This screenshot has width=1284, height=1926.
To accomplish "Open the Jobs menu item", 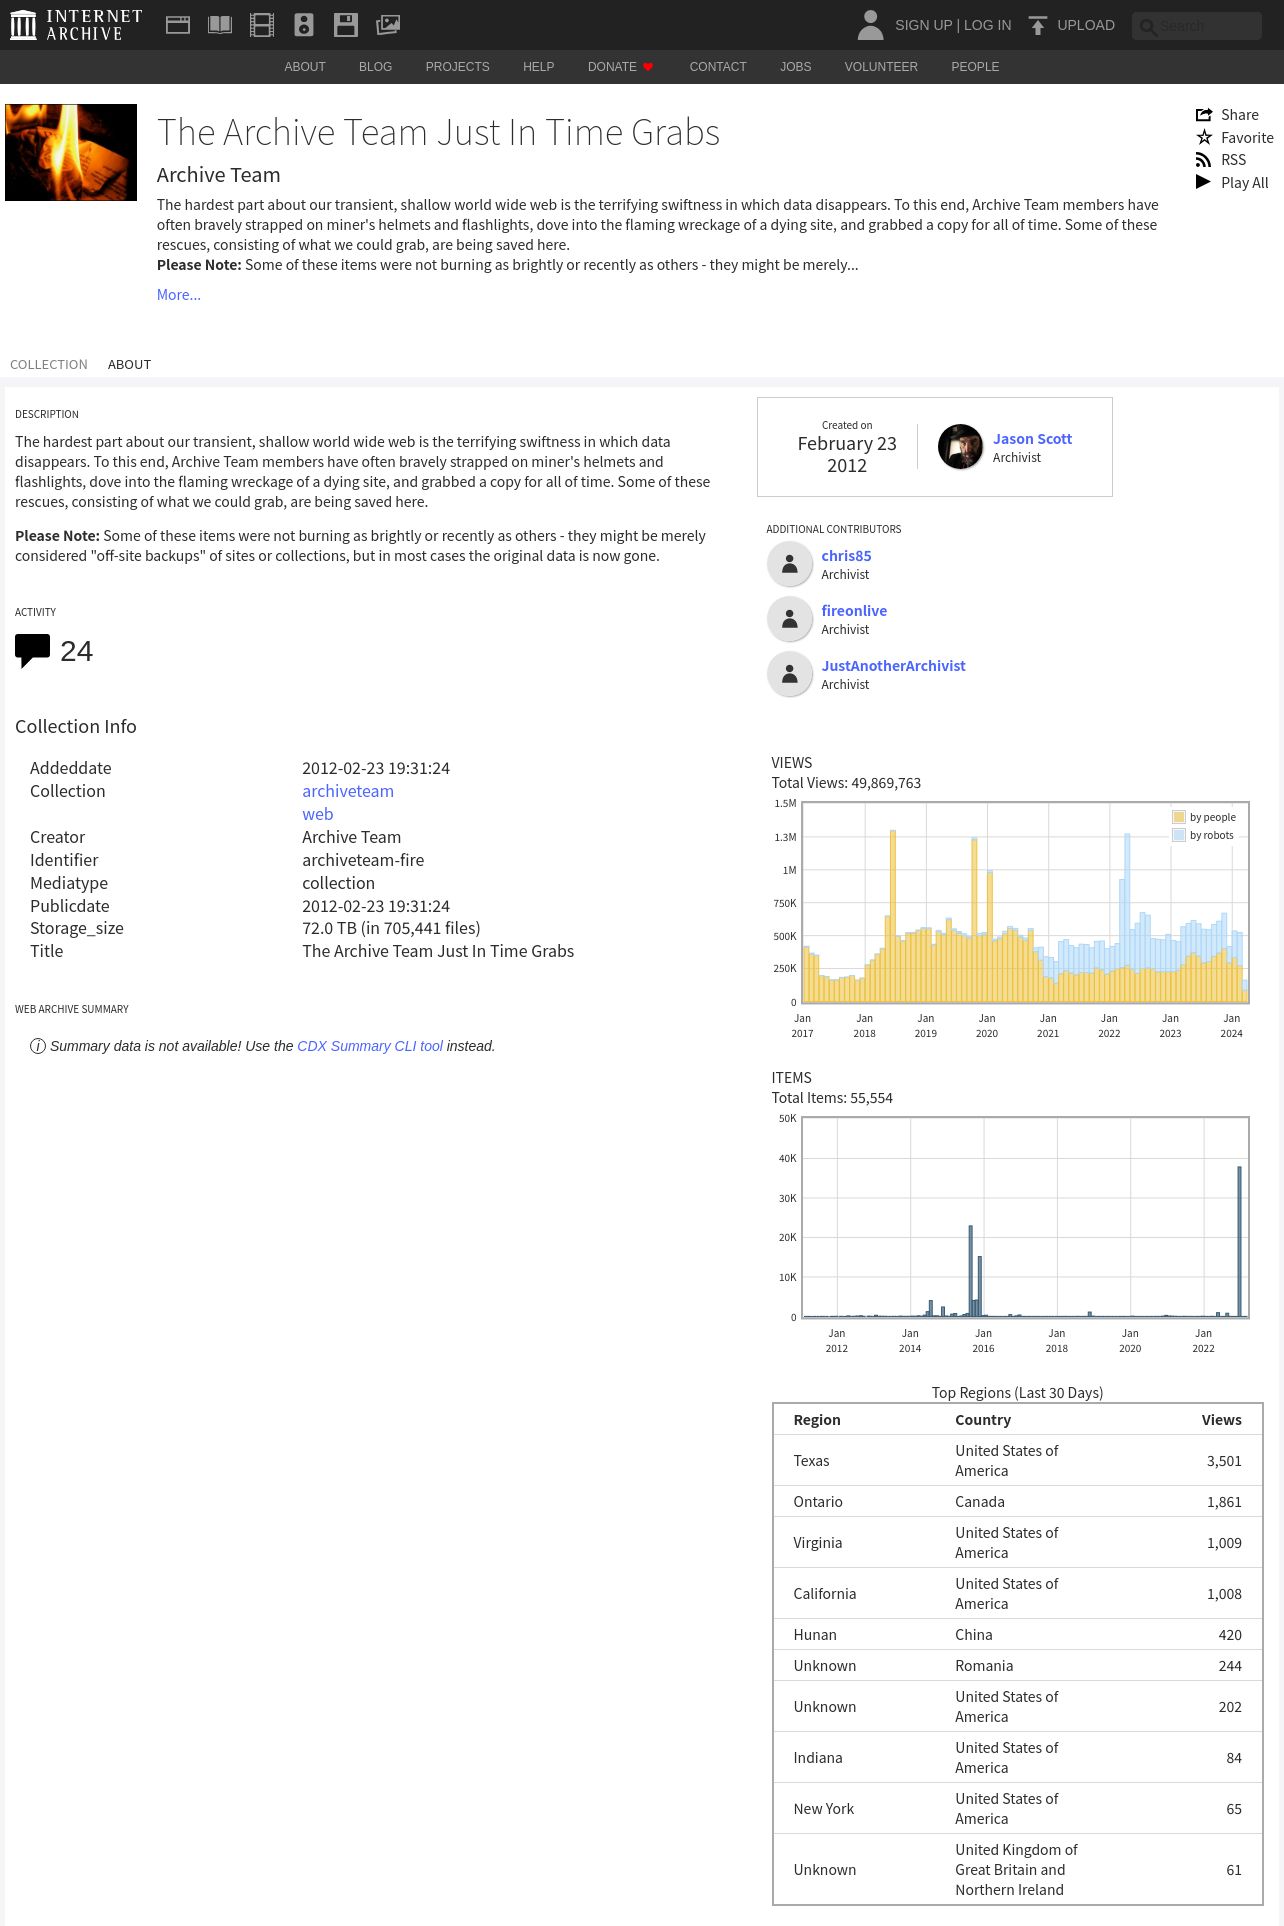I will pos(796,67).
